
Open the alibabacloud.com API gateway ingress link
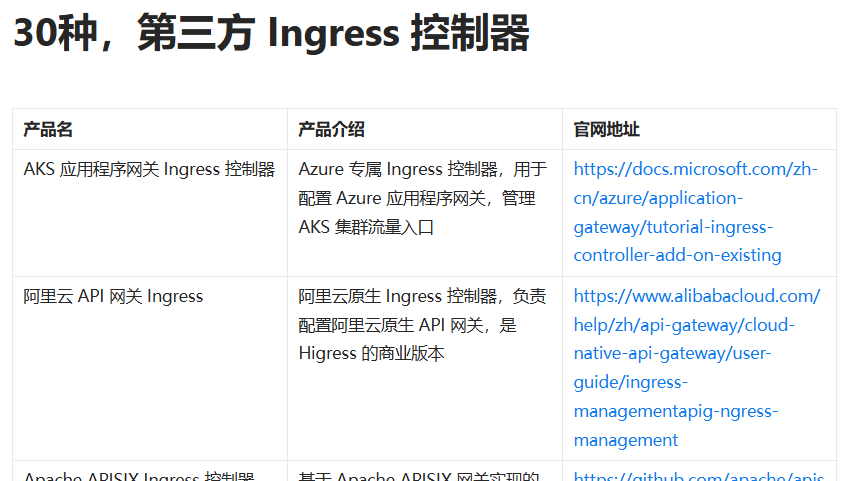tap(697, 368)
